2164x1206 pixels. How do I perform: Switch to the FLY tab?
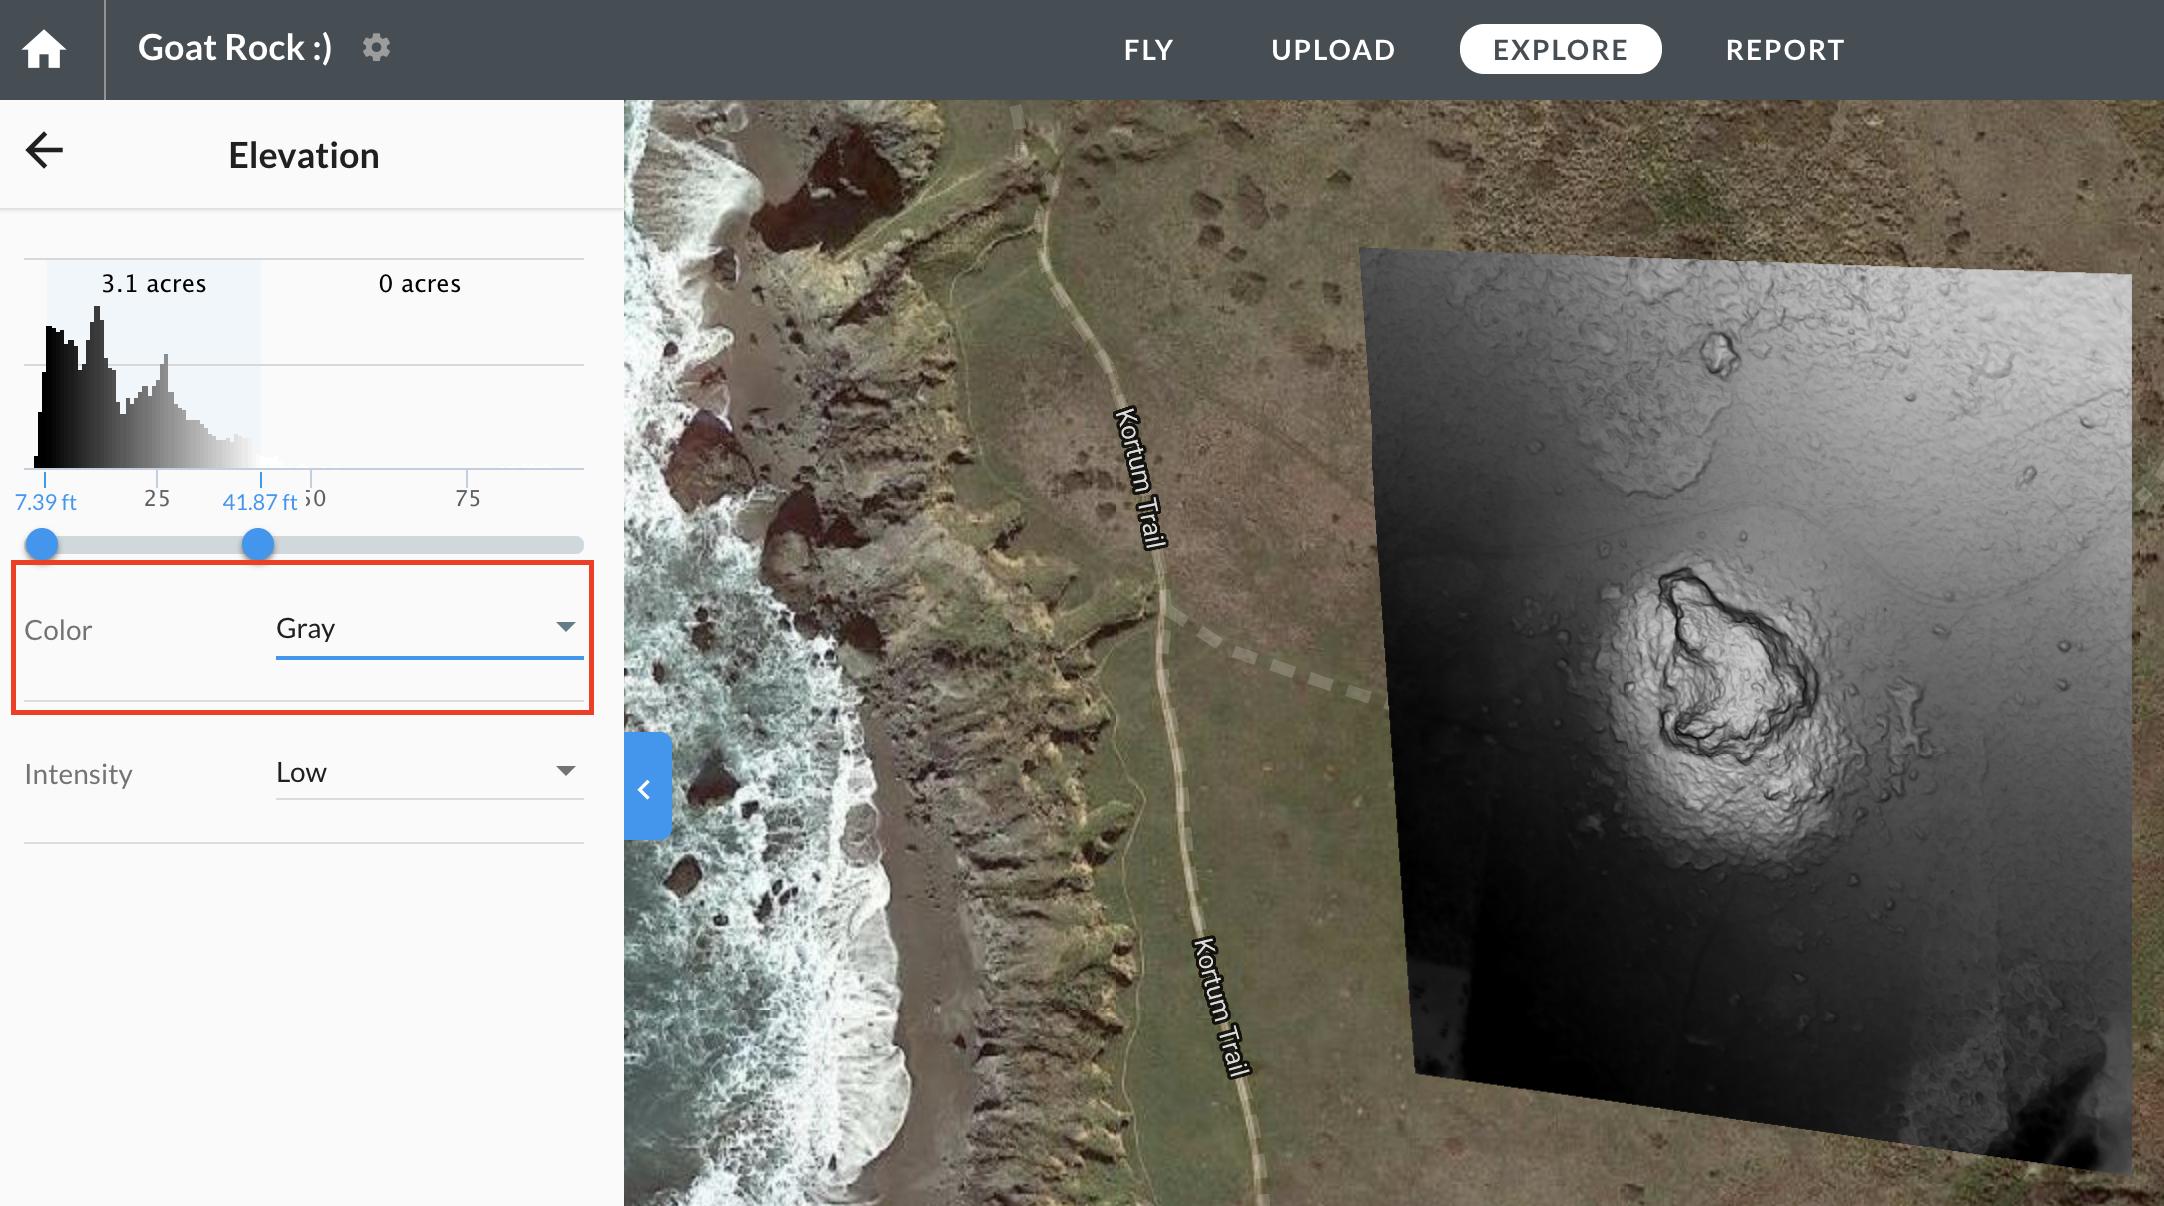point(1148,50)
